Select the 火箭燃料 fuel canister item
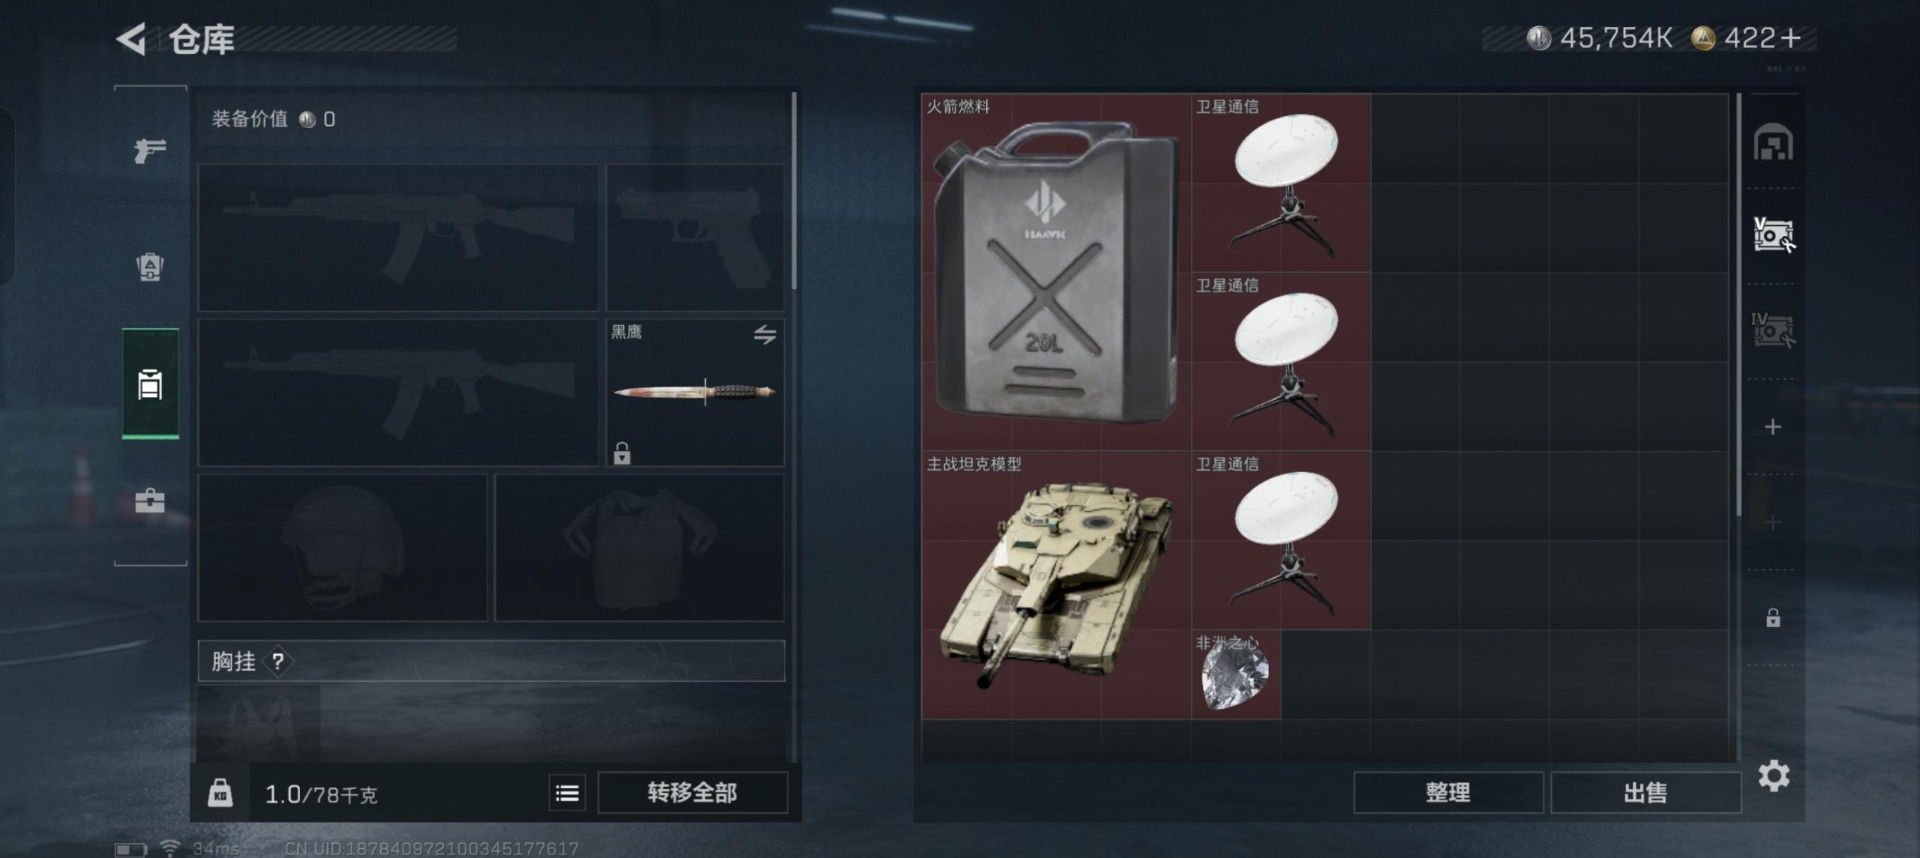 1056,272
